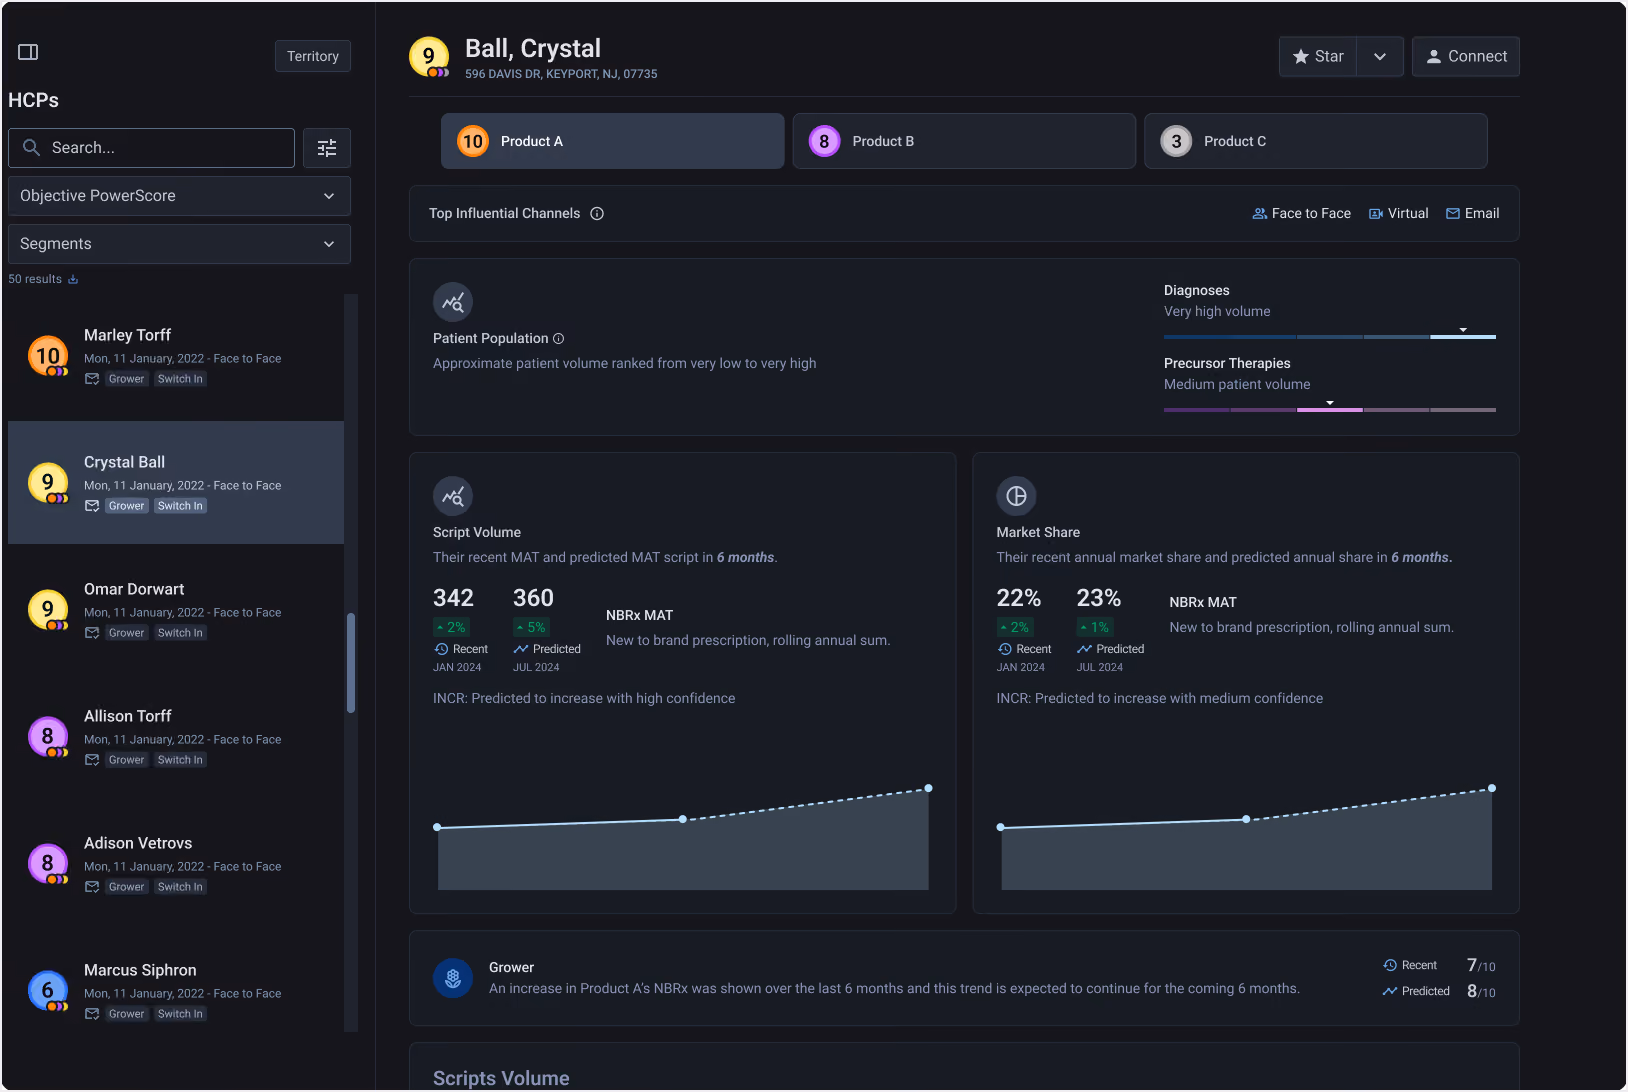The image size is (1628, 1092).
Task: Switch to the Product B tab
Action: [964, 141]
